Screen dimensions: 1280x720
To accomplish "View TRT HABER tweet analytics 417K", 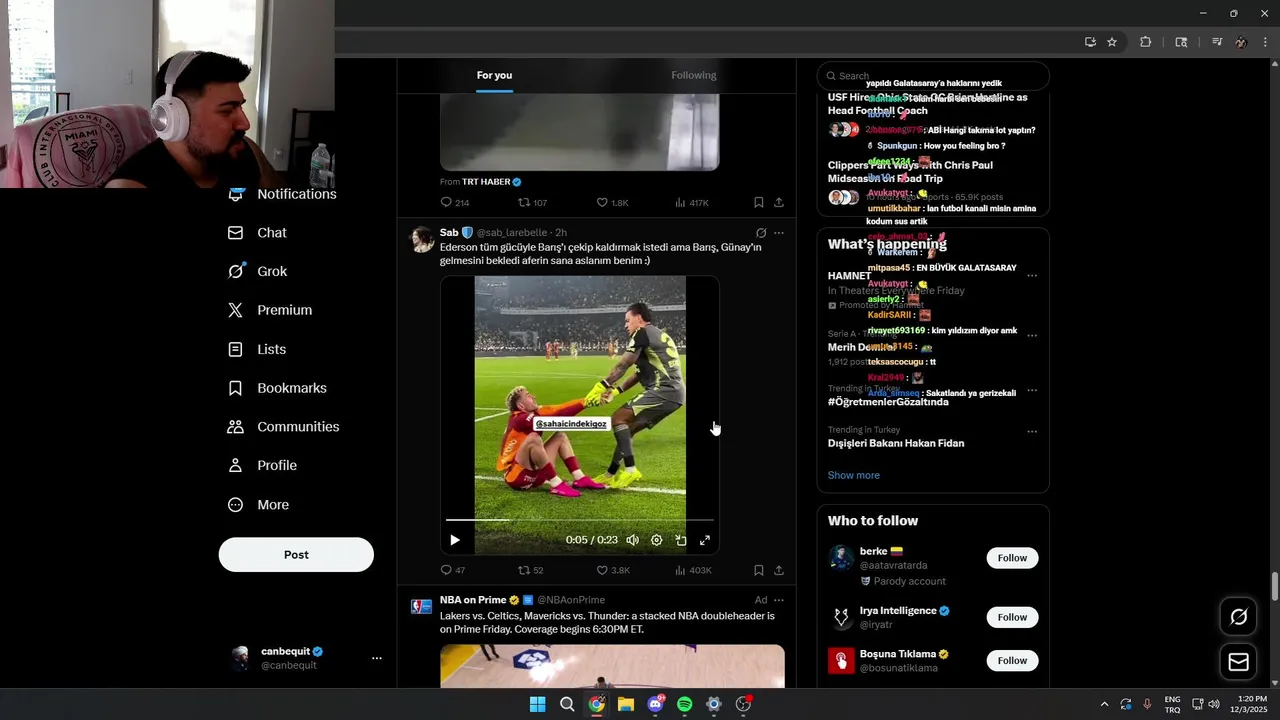I will pyautogui.click(x=692, y=203).
